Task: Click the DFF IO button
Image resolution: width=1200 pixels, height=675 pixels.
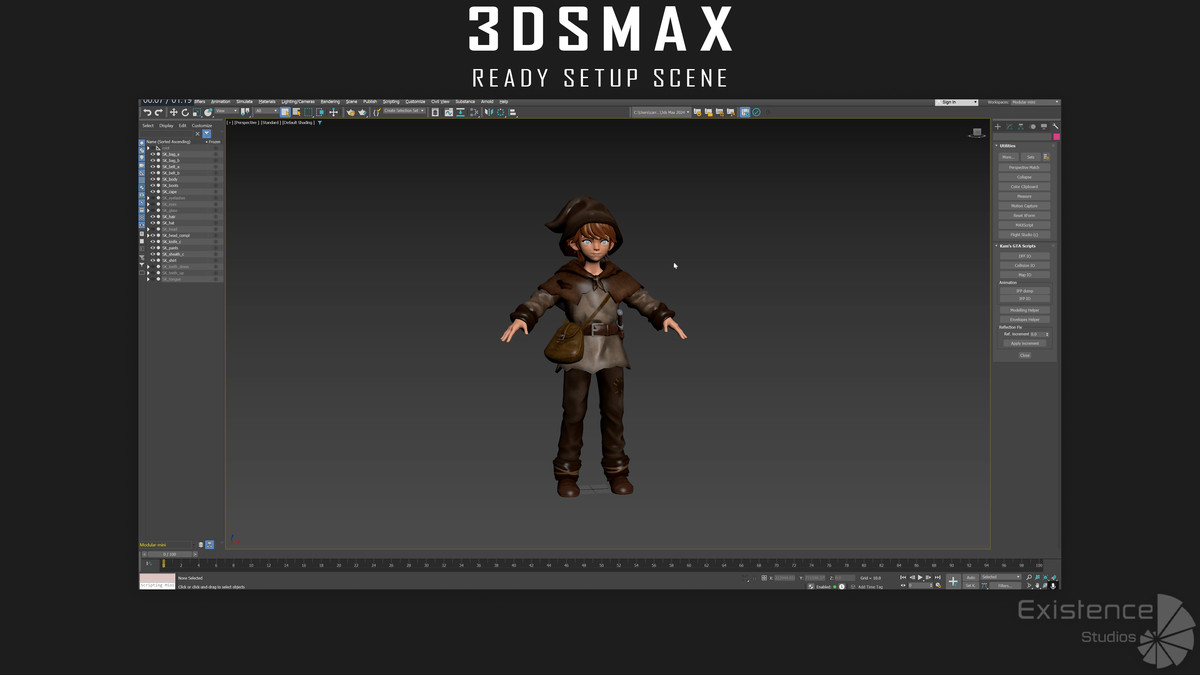Action: 1024,256
